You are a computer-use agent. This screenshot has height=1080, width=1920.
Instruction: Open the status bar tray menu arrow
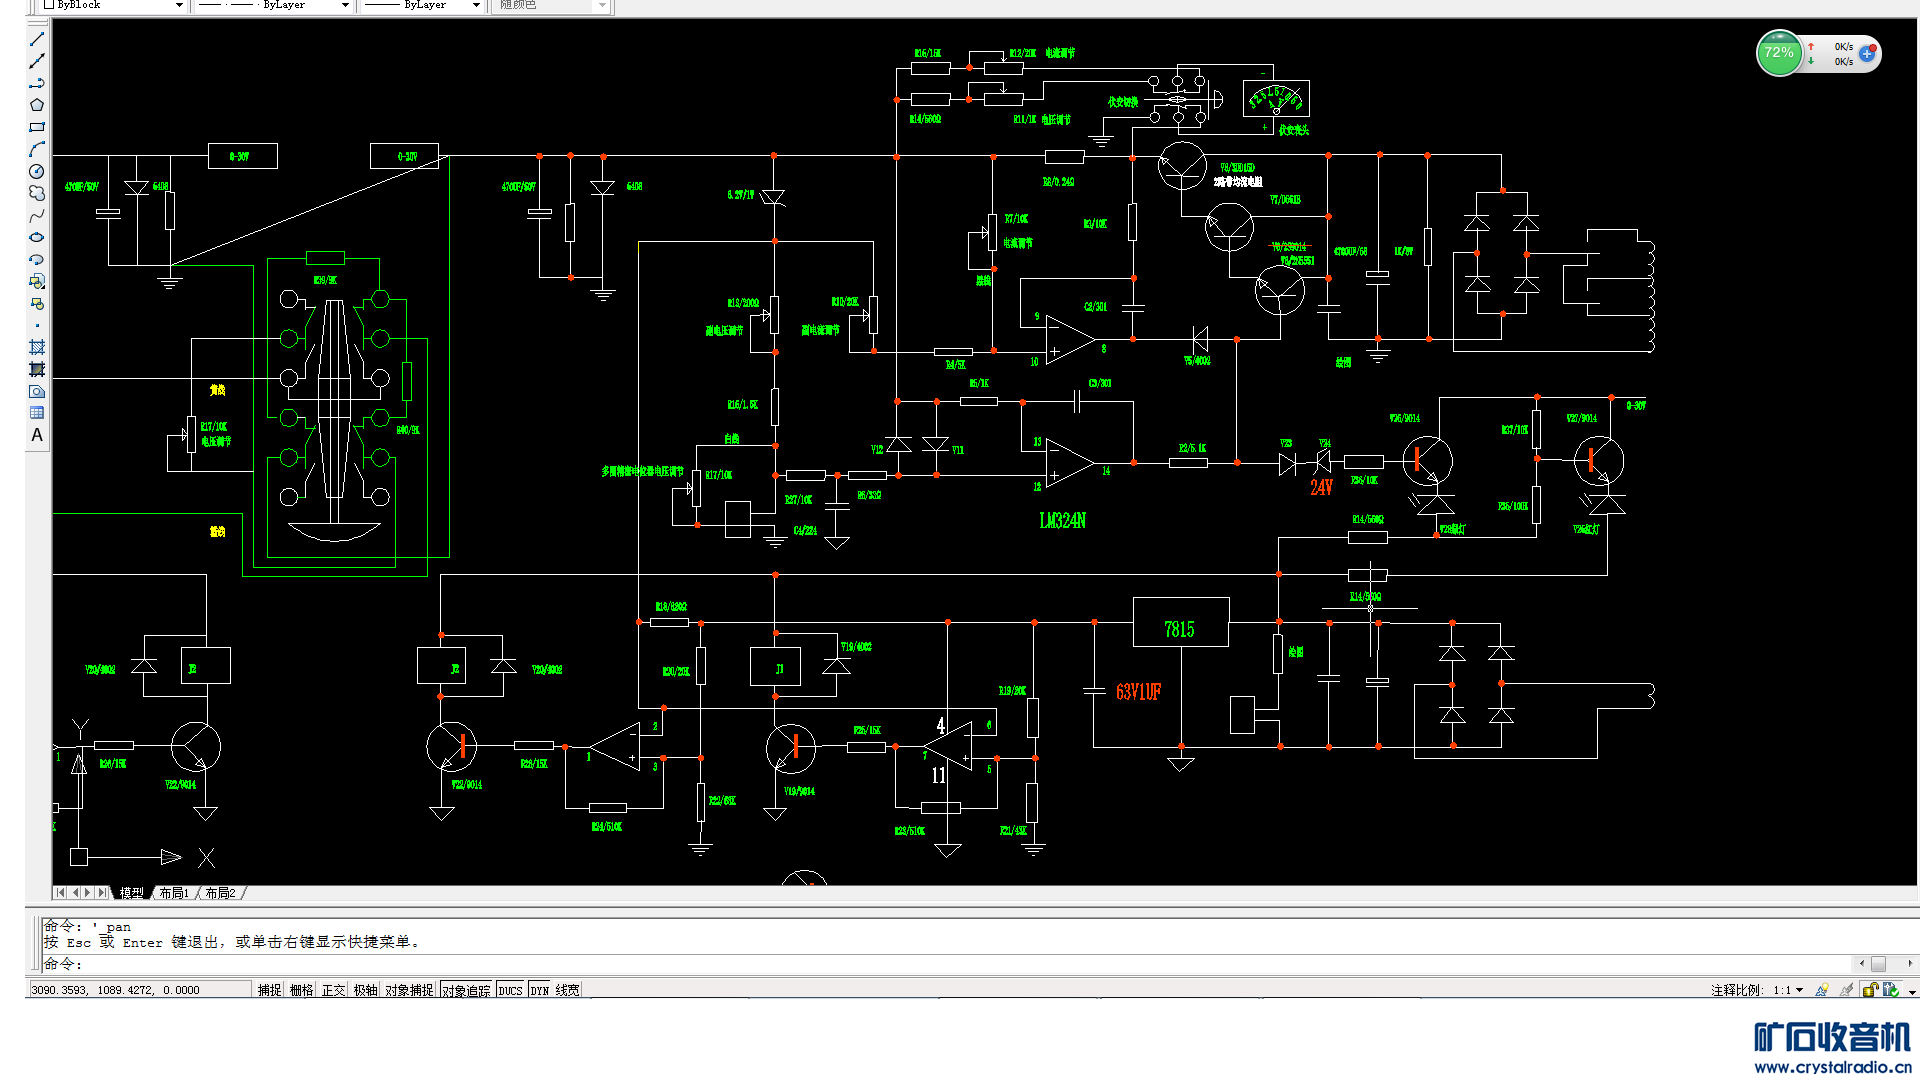click(1912, 992)
